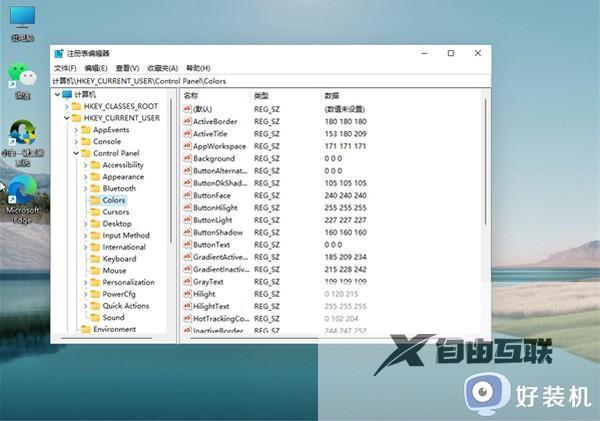600x421 pixels.
Task: Select the Input Method key
Action: [x=126, y=235]
